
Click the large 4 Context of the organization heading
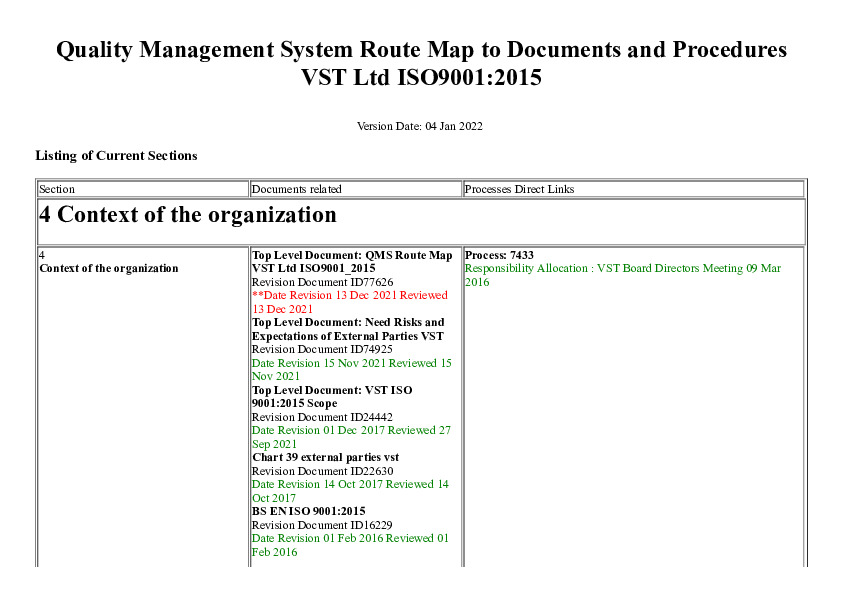[187, 215]
